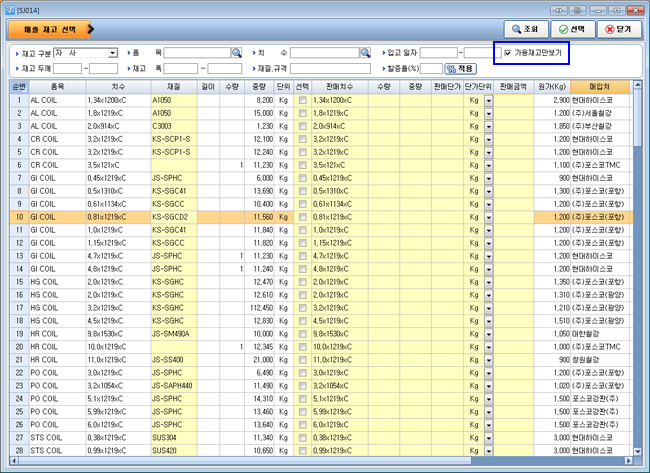Click horizontal scrollbar left arrow

(x=14, y=461)
